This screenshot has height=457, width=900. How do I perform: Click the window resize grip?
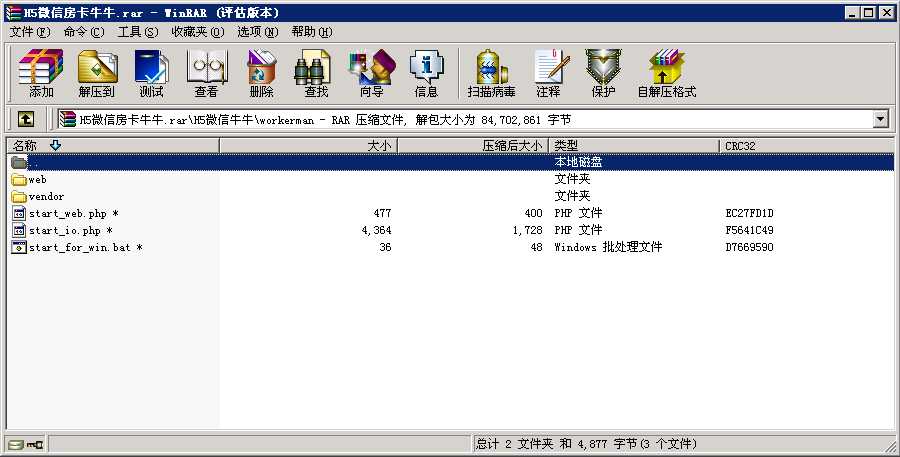[889, 446]
